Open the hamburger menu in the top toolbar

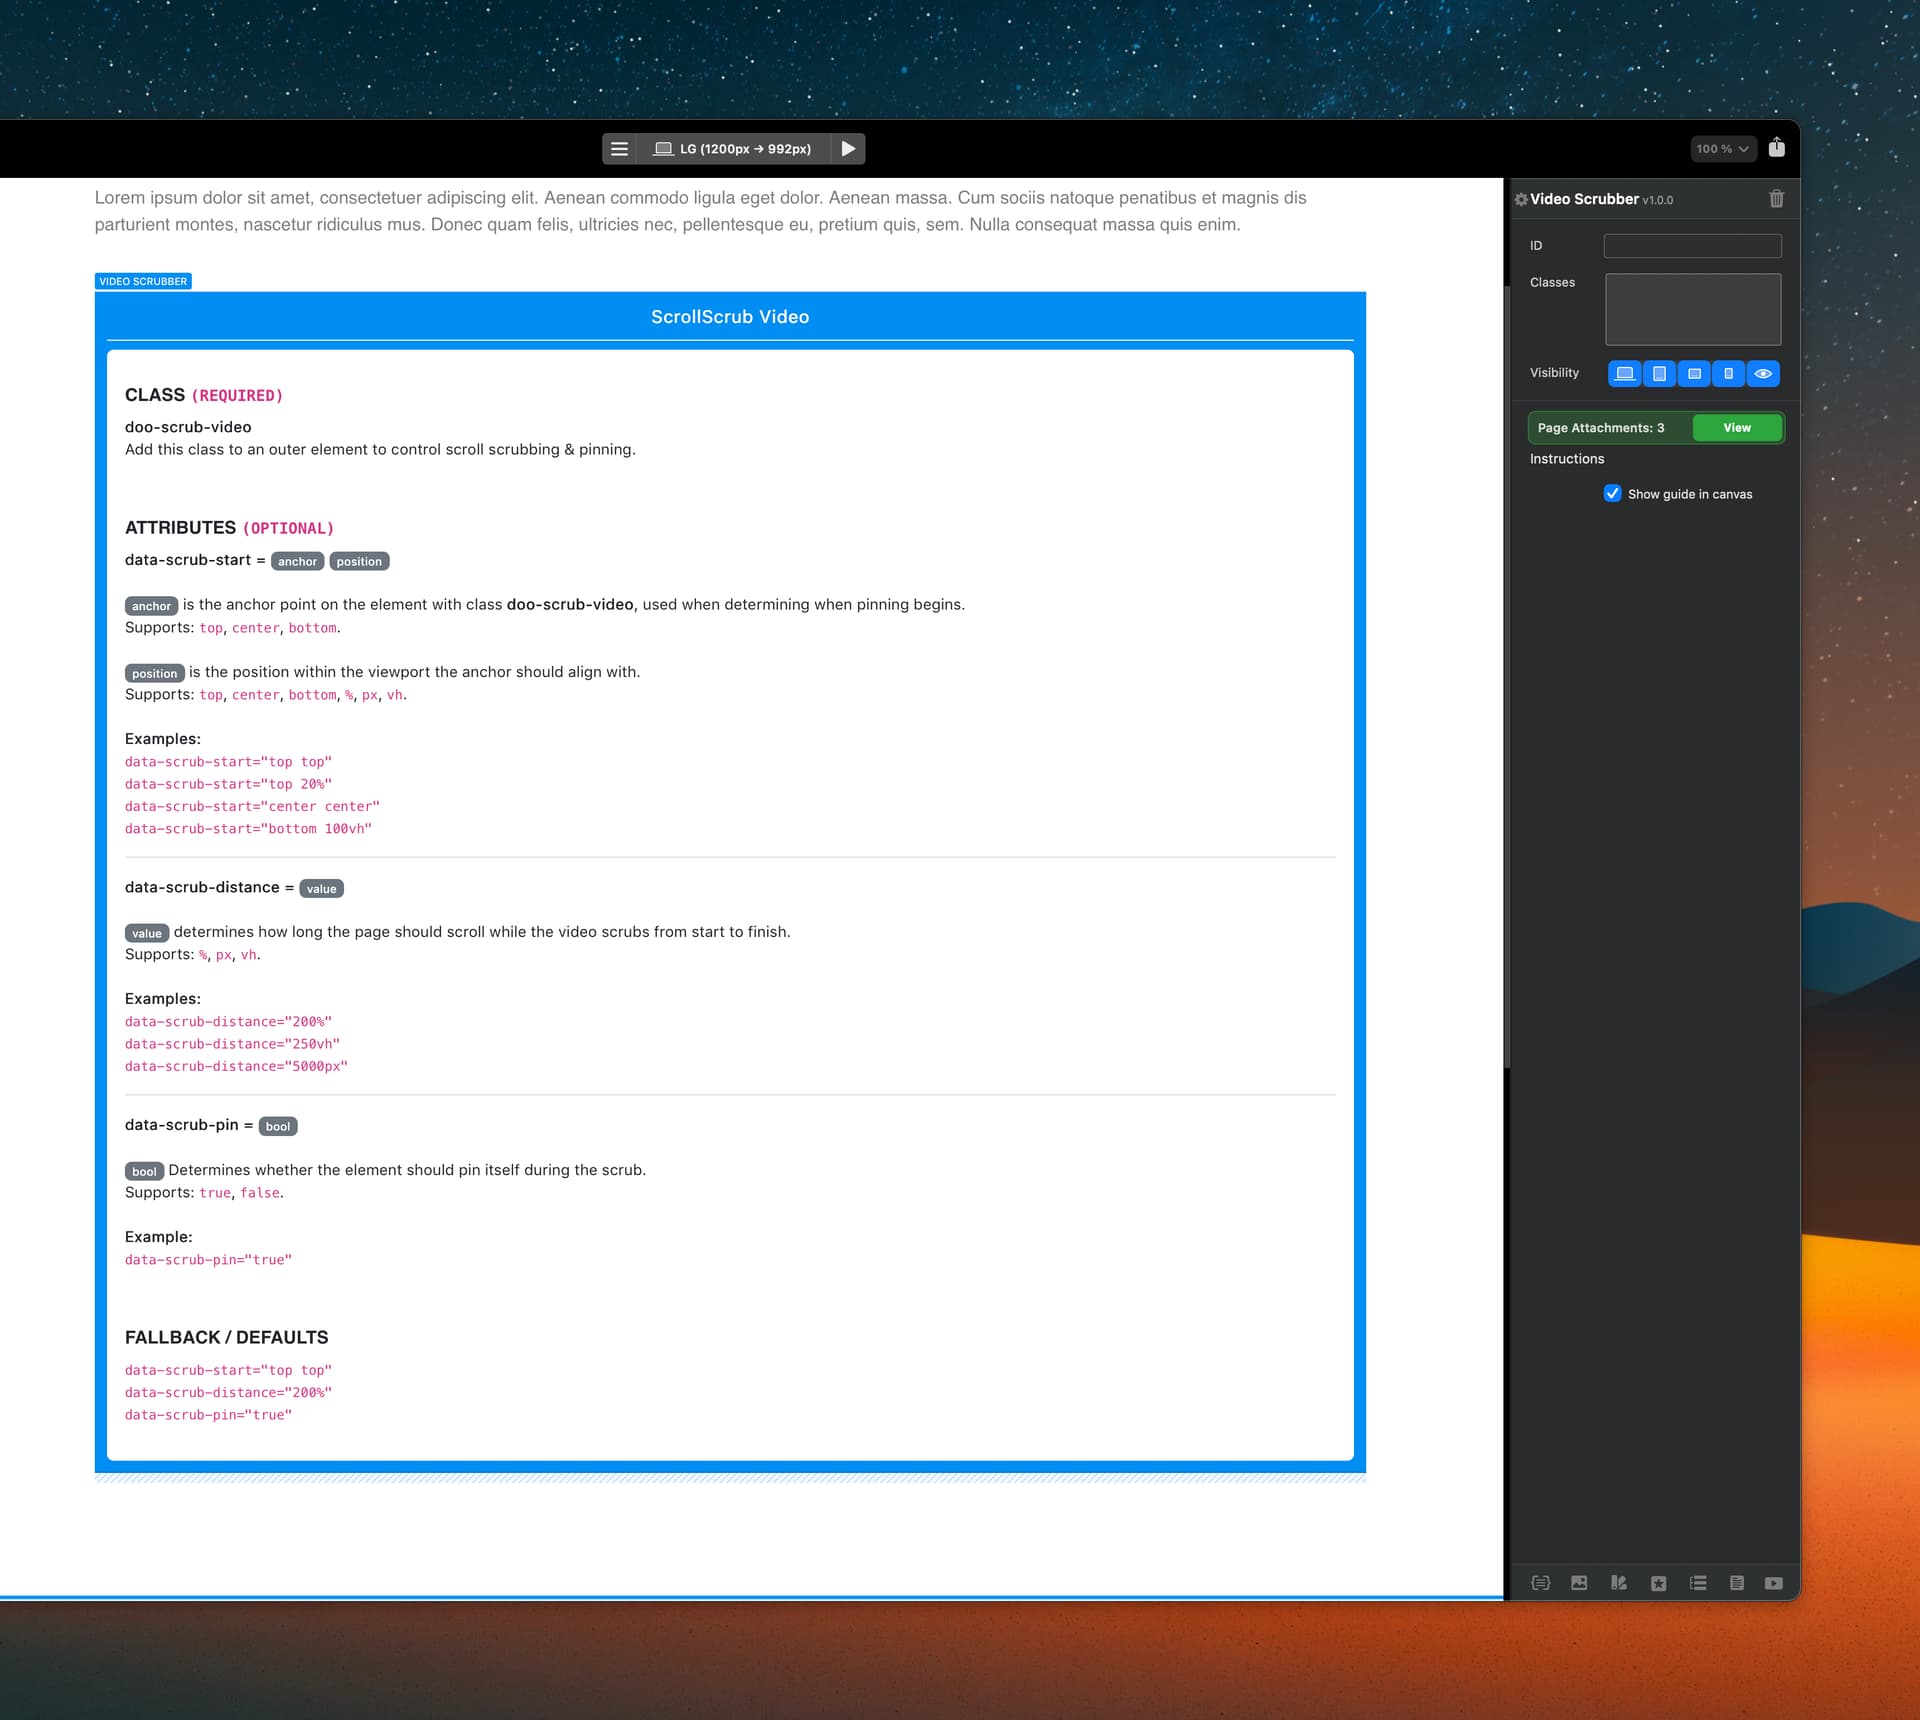click(x=619, y=149)
